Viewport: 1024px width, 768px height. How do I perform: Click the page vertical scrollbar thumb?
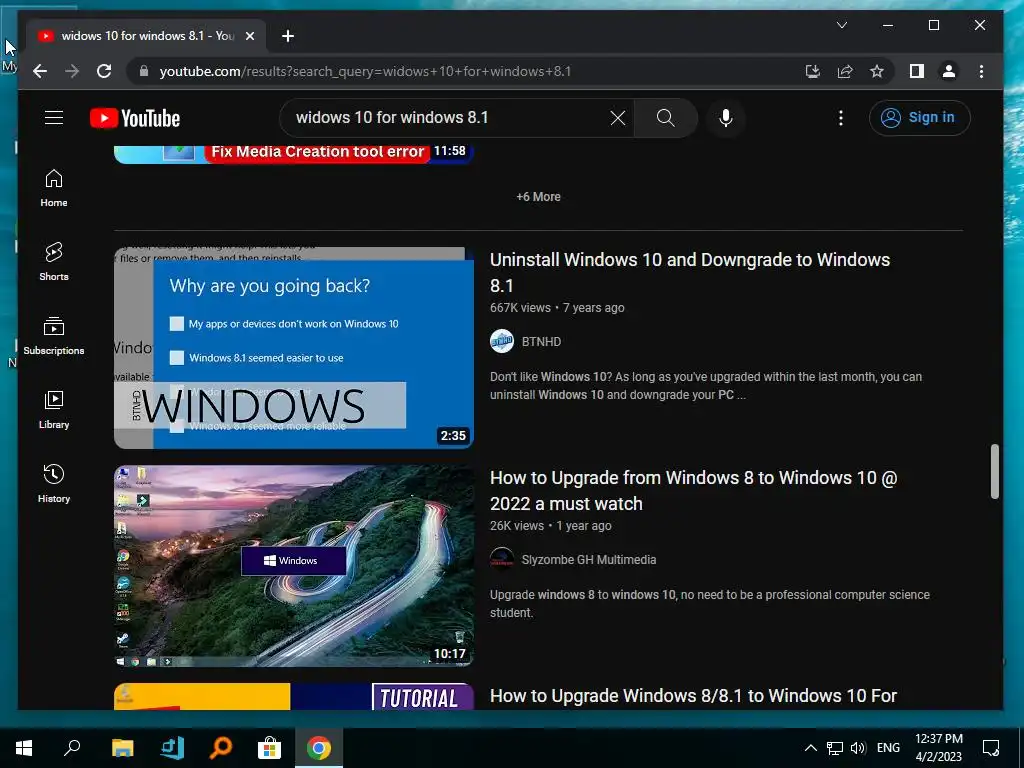[x=994, y=472]
